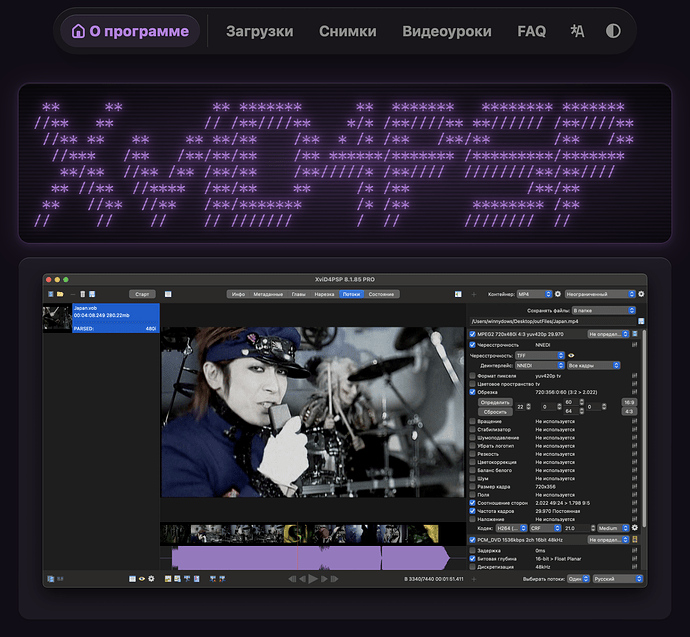The height and width of the screenshot is (637, 690).
Task: Click the Сбросить crop button
Action: coord(495,412)
